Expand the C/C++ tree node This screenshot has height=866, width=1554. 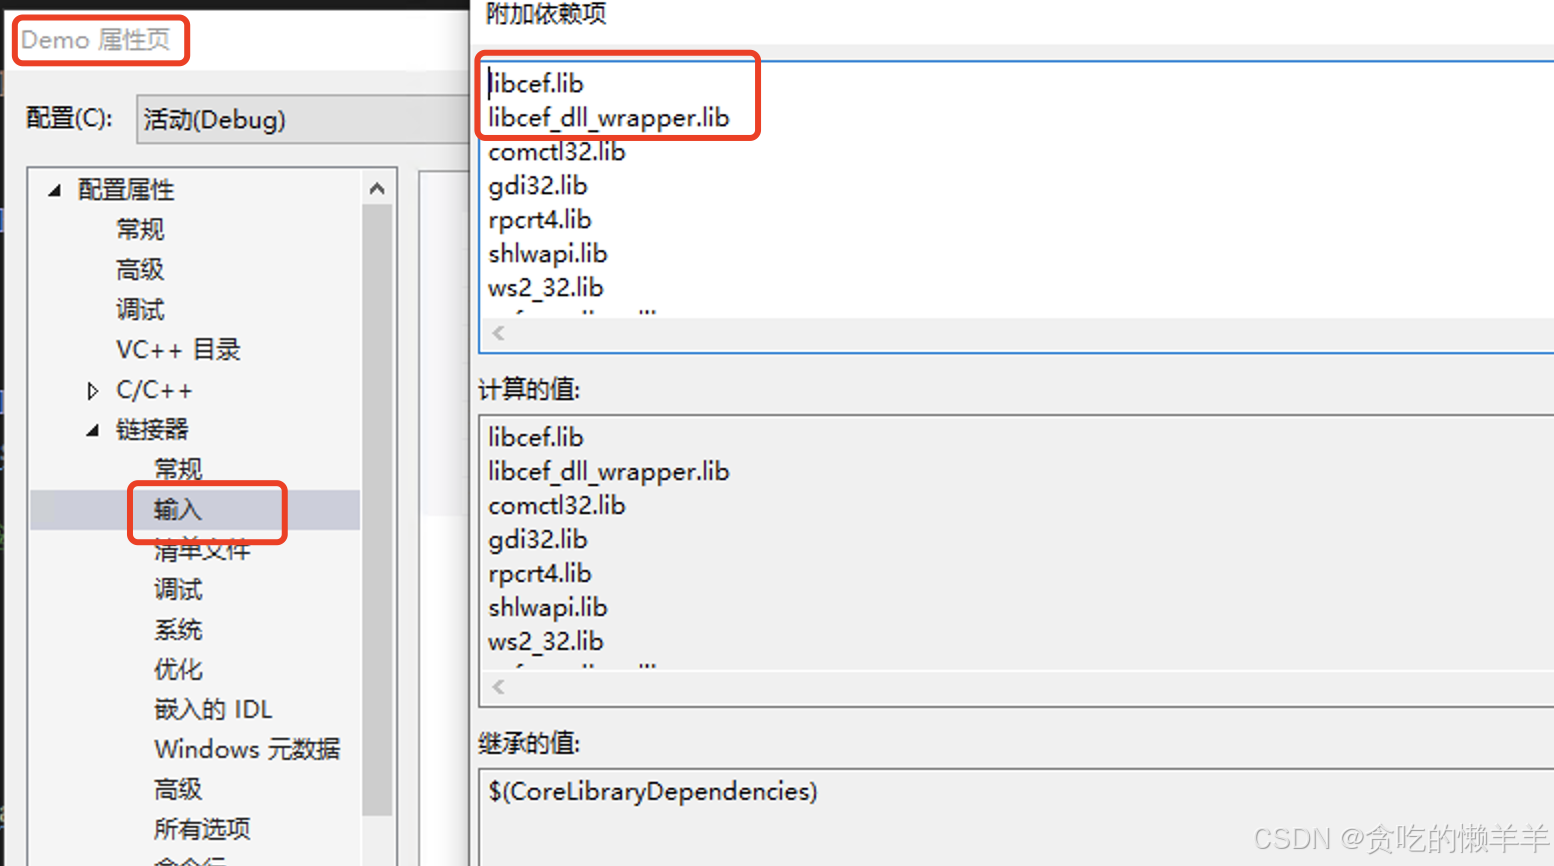[91, 390]
